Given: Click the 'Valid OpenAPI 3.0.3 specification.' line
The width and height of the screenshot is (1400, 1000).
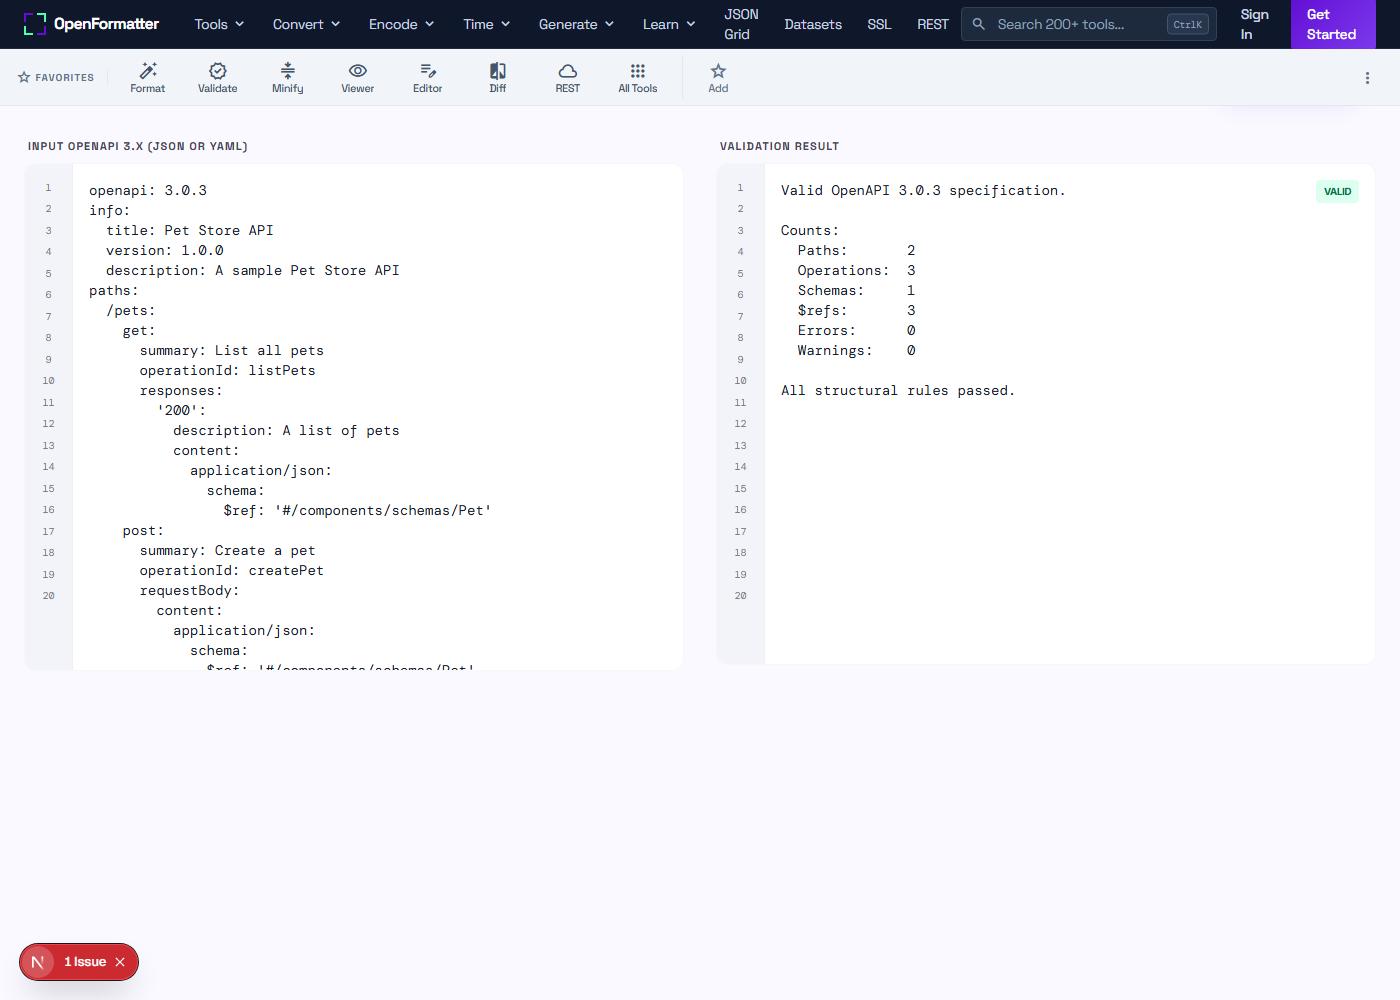Looking at the screenshot, I should 923,190.
